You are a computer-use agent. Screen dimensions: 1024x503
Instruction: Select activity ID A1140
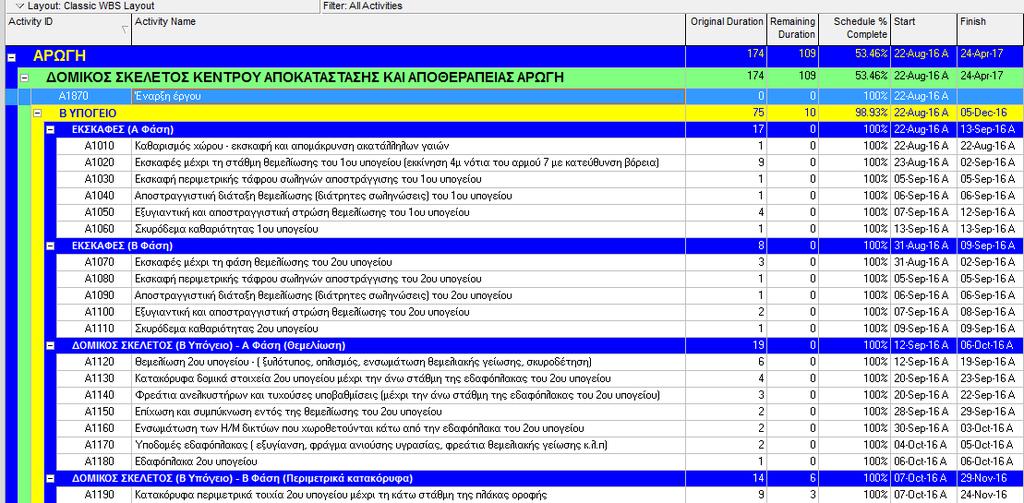click(99, 395)
